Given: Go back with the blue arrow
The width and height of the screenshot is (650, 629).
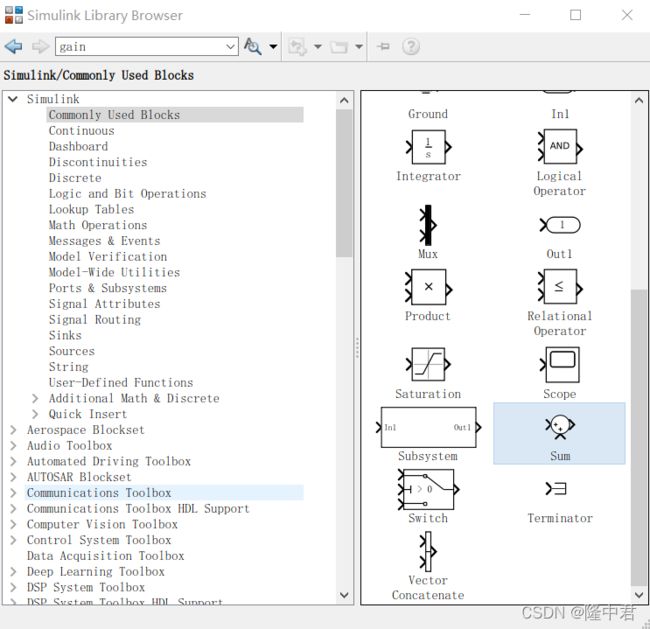Looking at the screenshot, I should 14,46.
